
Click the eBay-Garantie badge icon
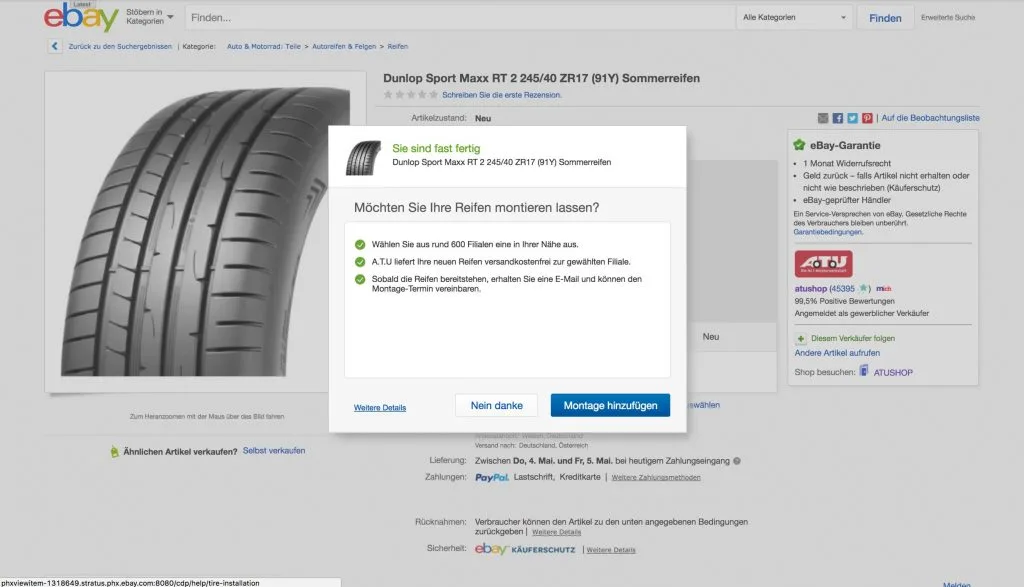tap(799, 145)
